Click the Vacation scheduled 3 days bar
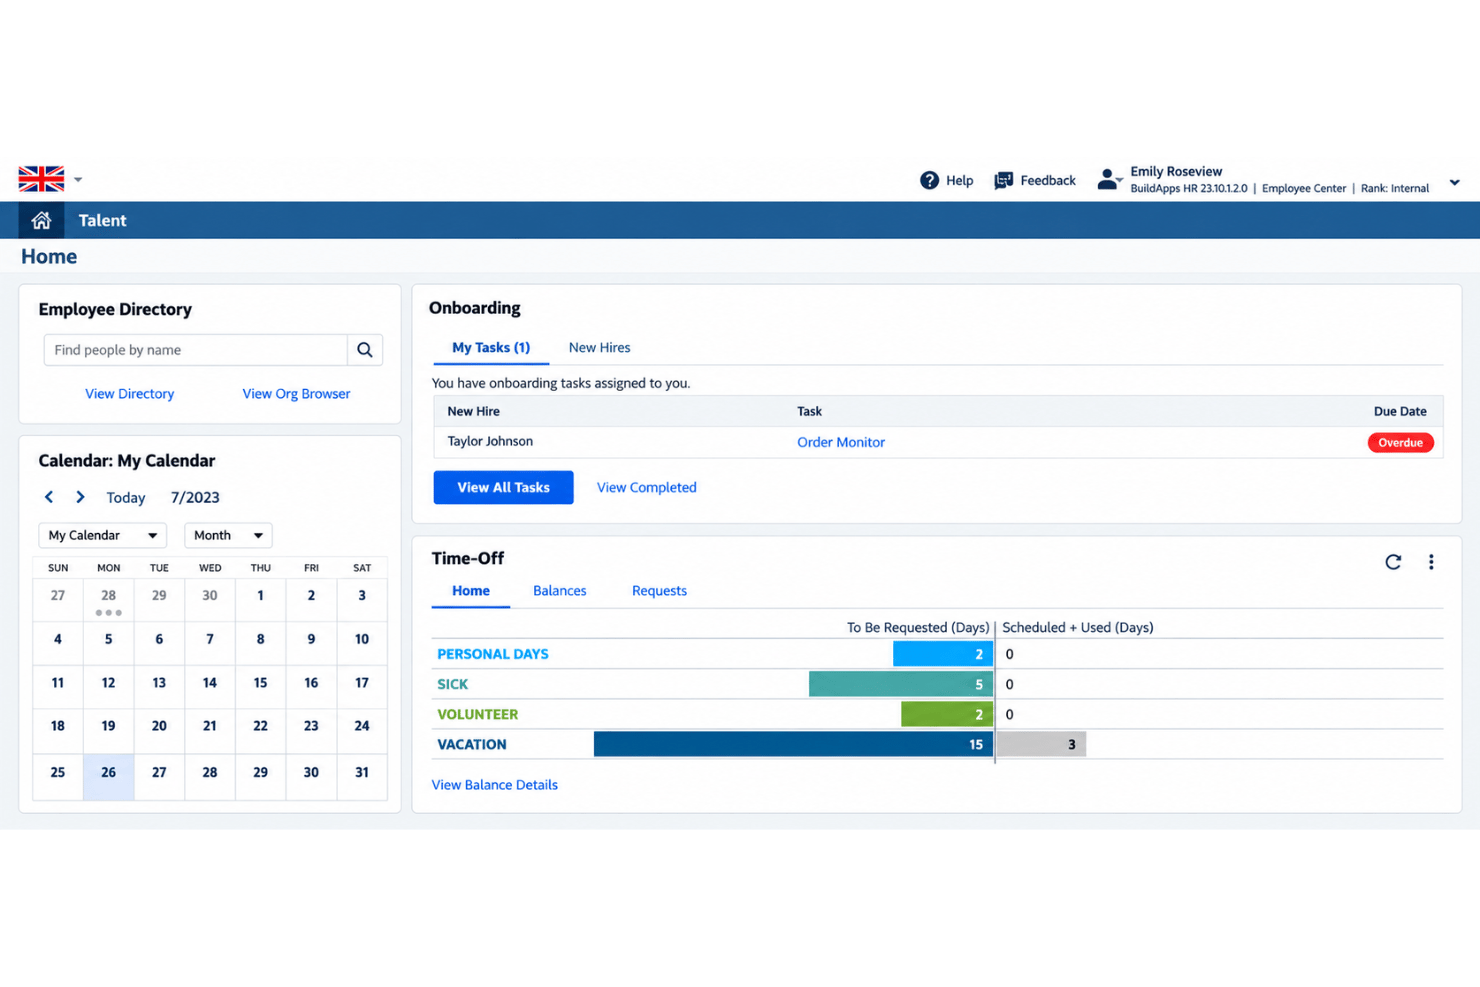This screenshot has width=1480, height=987. click(x=1041, y=744)
